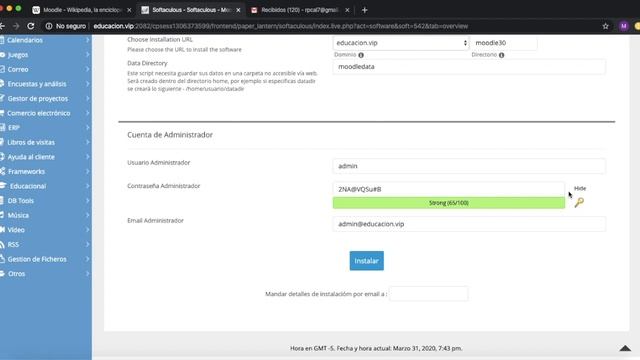Click the Directorio info icon

pyautogui.click(x=501, y=55)
